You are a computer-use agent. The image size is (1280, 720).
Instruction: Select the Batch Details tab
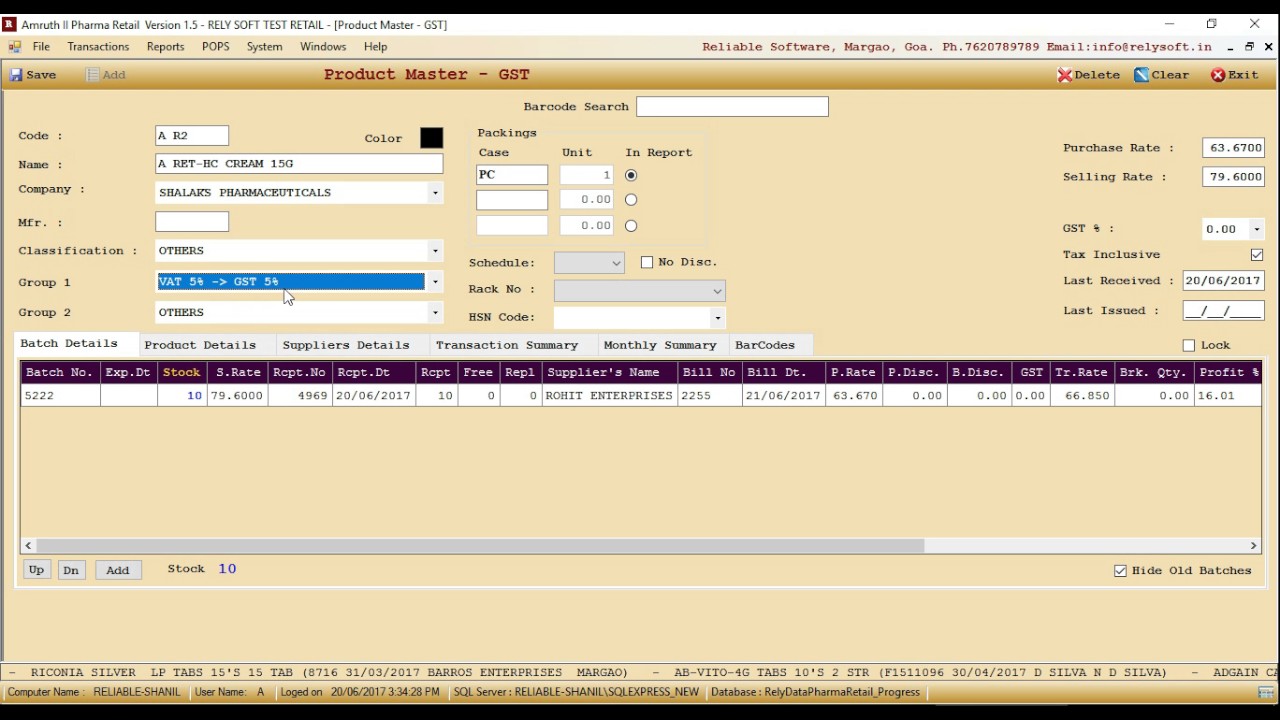pos(69,344)
